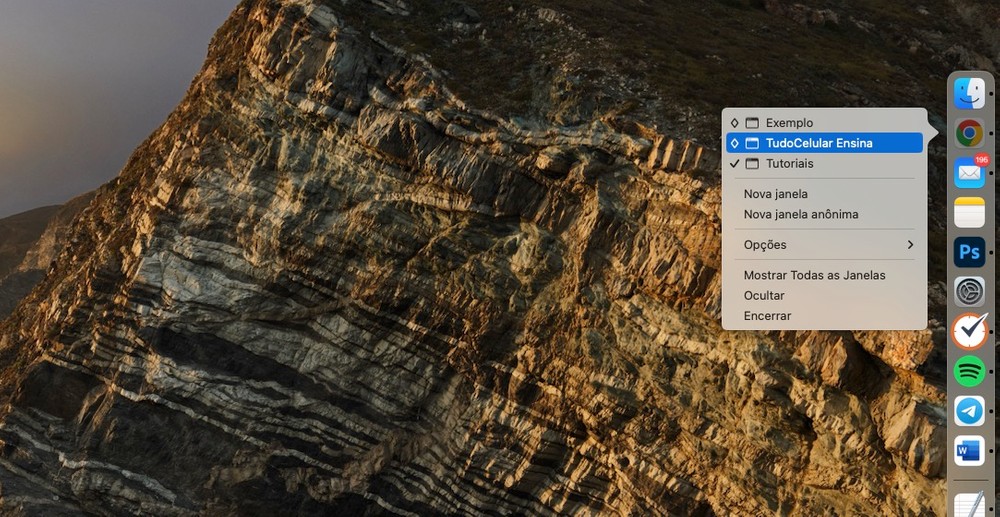Launch Spotify from the dock

coord(969,371)
